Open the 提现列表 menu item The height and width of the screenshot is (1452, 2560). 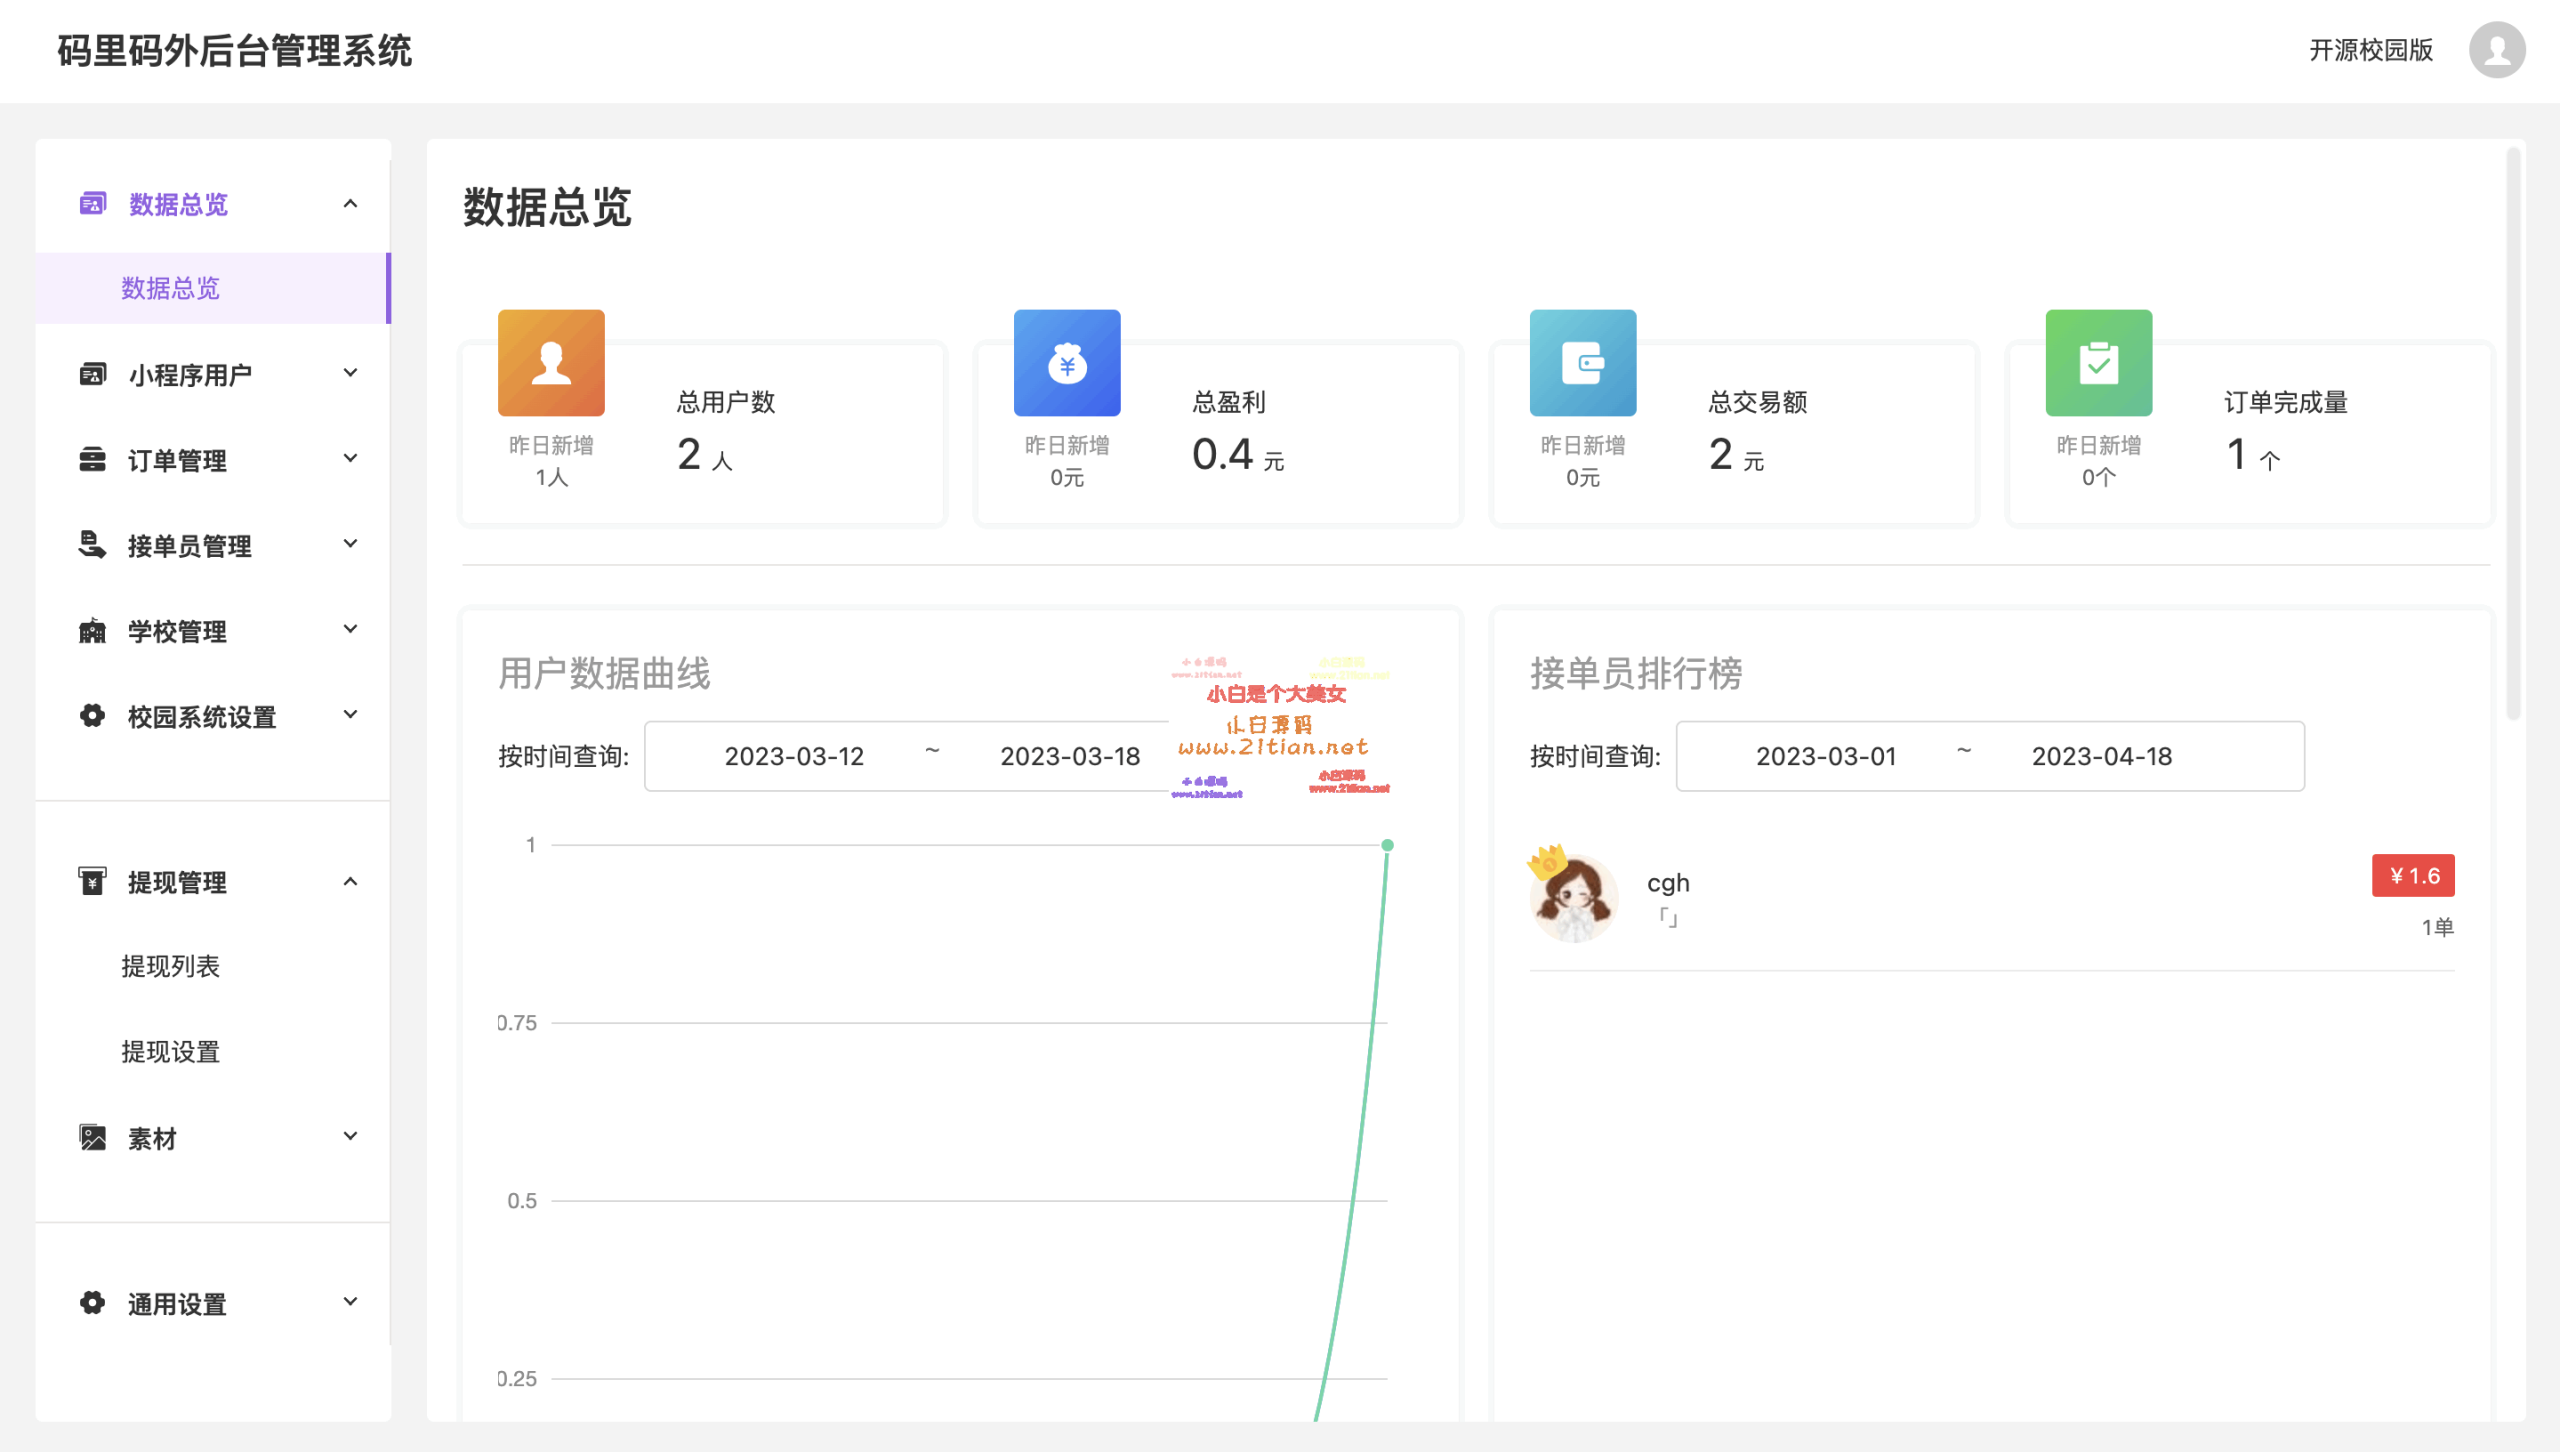[x=171, y=965]
